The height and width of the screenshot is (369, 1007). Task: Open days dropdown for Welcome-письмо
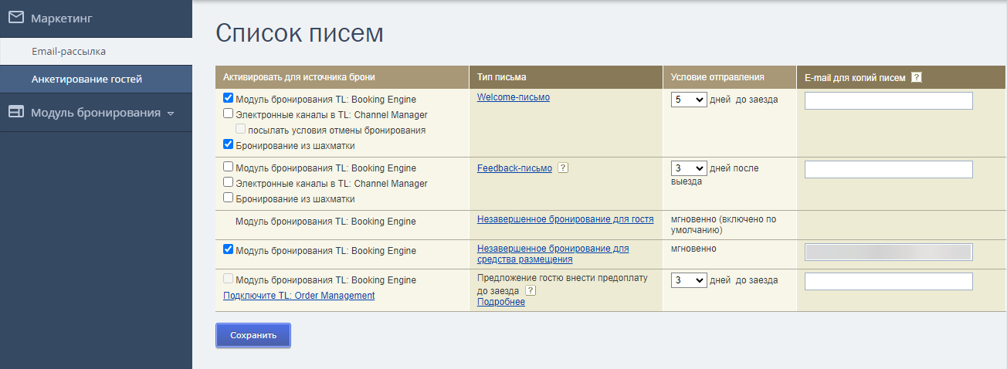pyautogui.click(x=688, y=100)
